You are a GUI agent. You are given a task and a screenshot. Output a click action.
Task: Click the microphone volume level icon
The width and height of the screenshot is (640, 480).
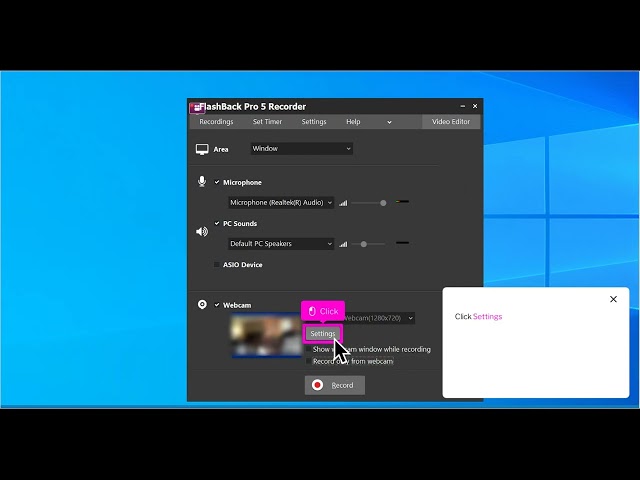click(x=343, y=203)
